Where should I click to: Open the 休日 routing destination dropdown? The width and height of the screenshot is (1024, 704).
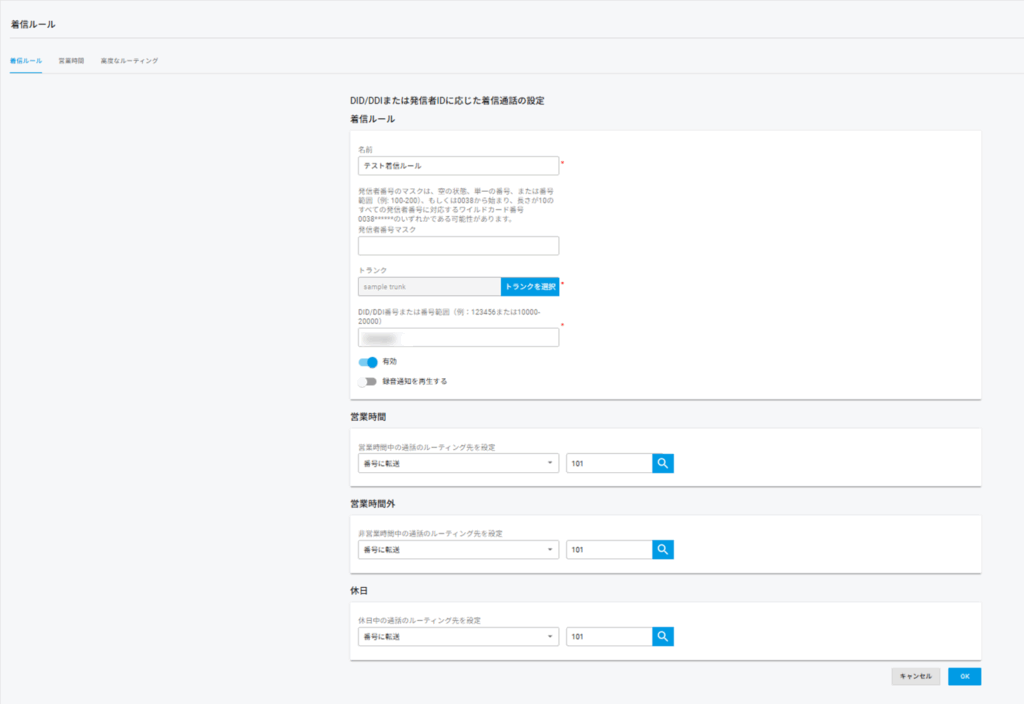[x=458, y=636]
